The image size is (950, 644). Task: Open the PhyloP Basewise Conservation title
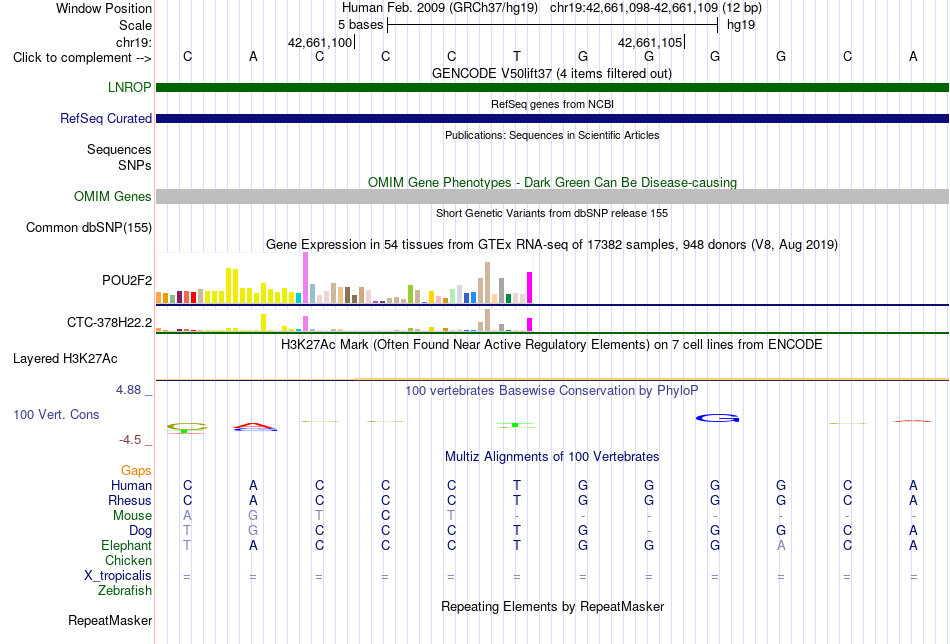[552, 391]
